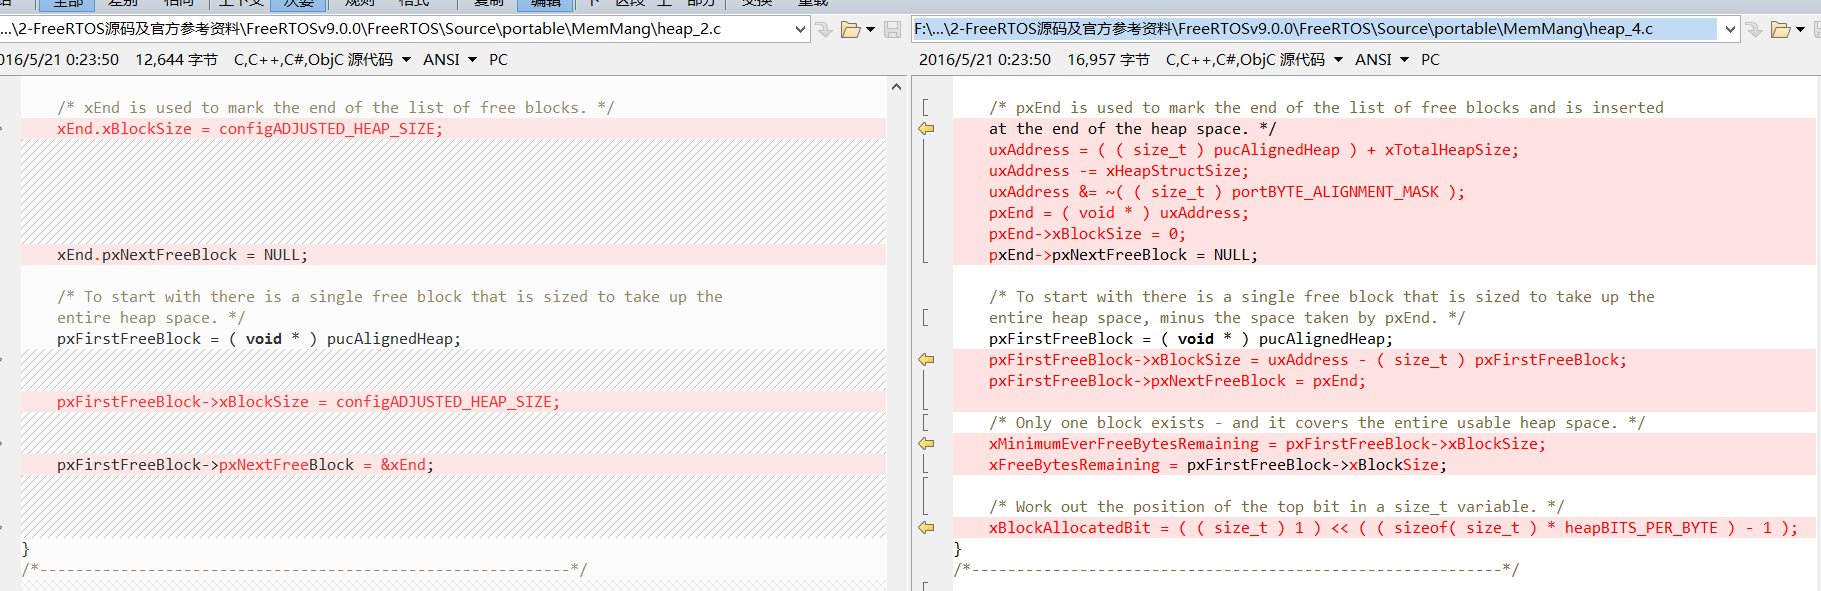Open the file browser icon for heap_2.c
The height and width of the screenshot is (591, 1821).
851,30
